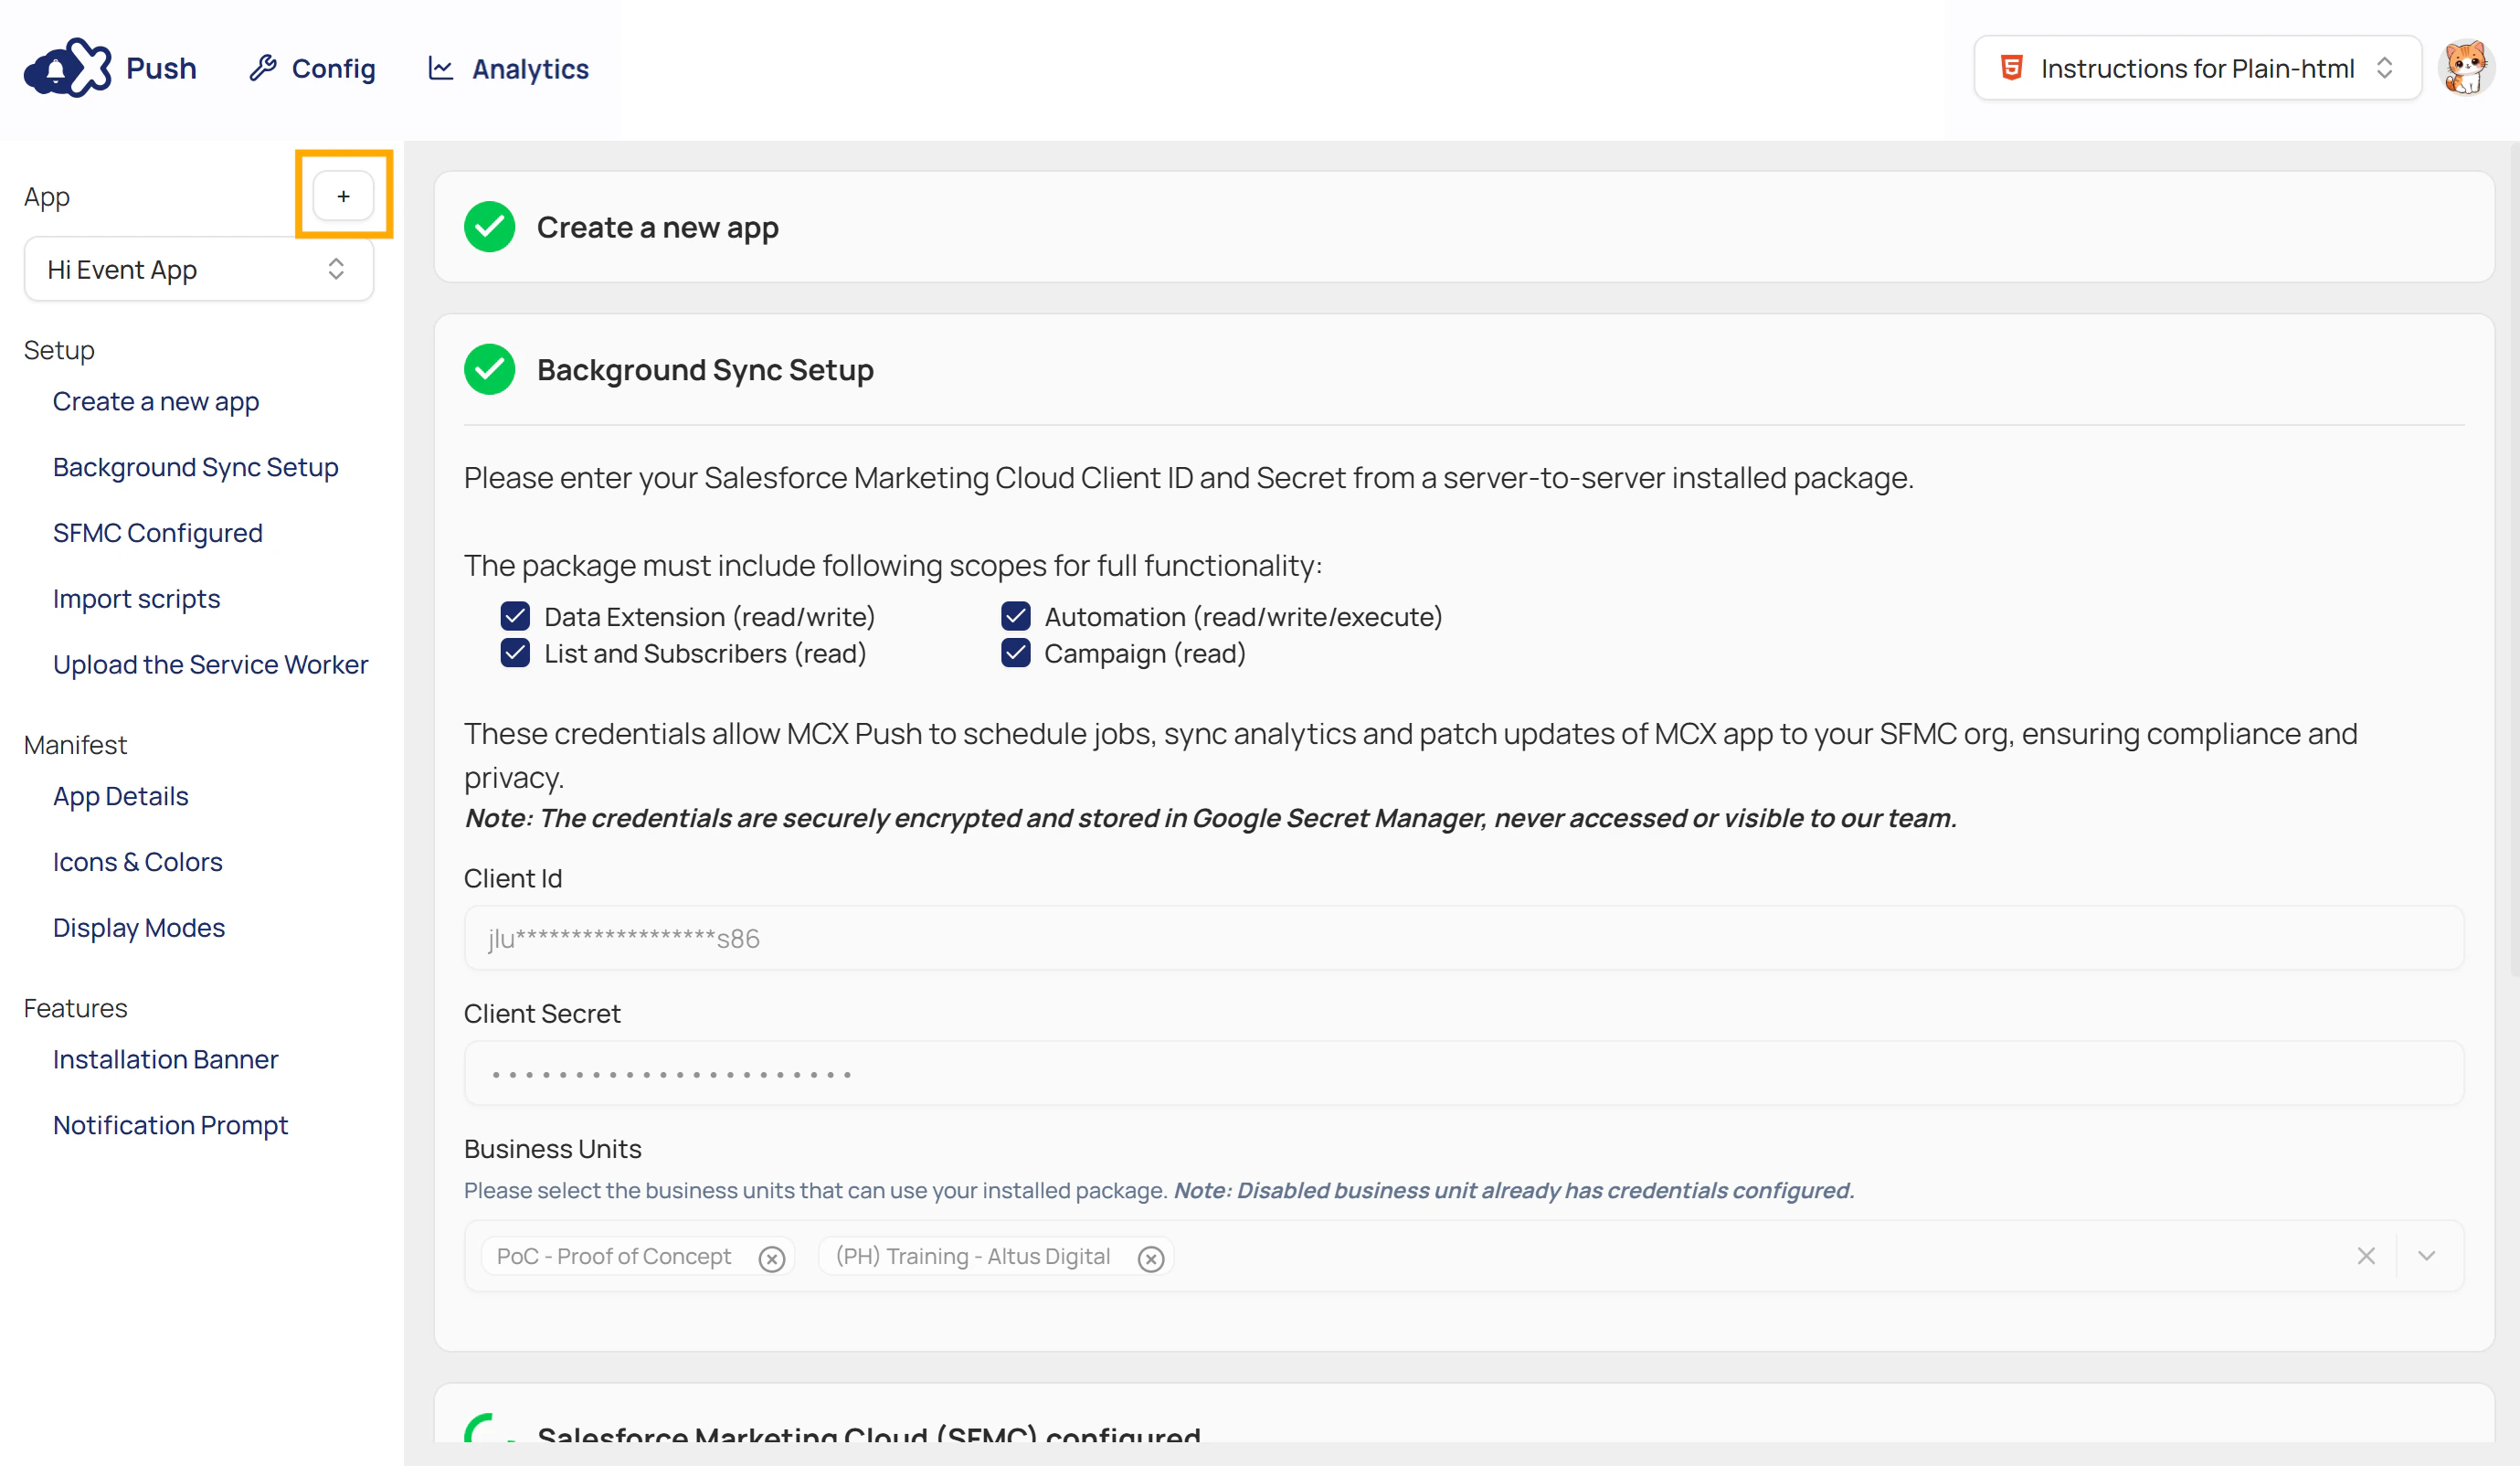Screen dimensions: 2520x1466
Task: Open Display Modes manifest link
Action: coord(139,927)
